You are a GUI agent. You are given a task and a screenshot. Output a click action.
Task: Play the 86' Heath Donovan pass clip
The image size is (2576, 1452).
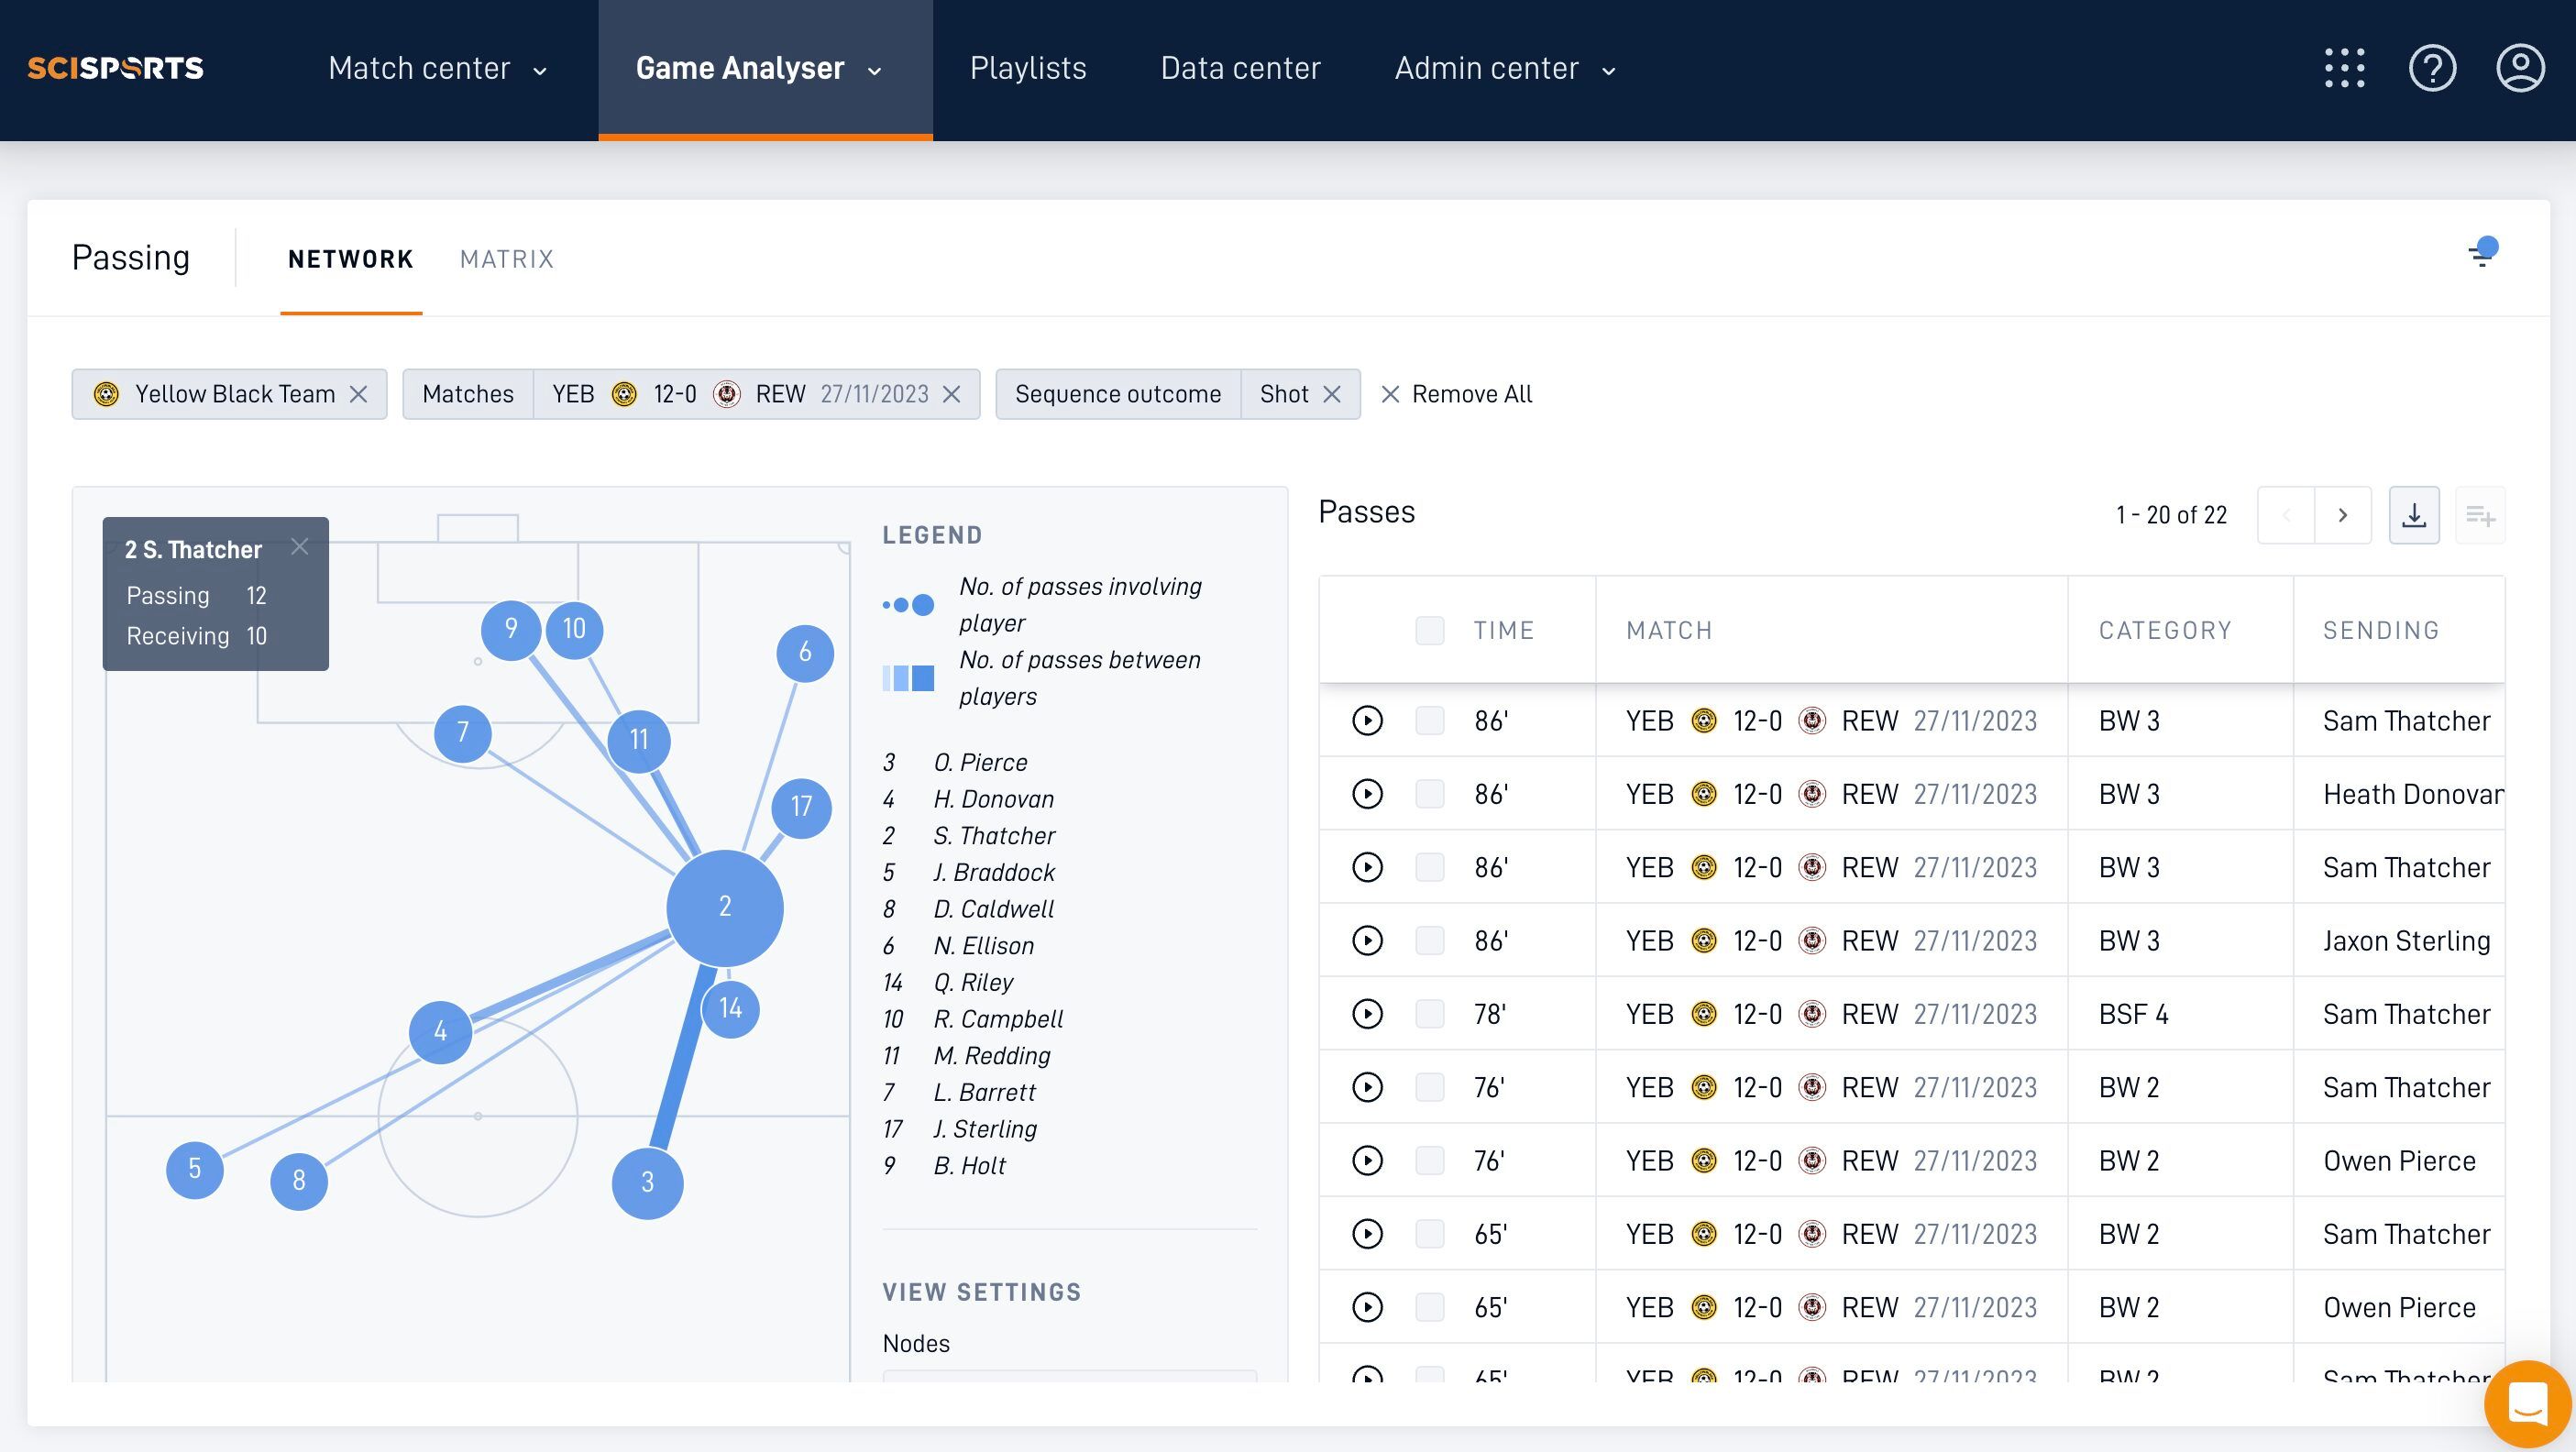pyautogui.click(x=1367, y=794)
